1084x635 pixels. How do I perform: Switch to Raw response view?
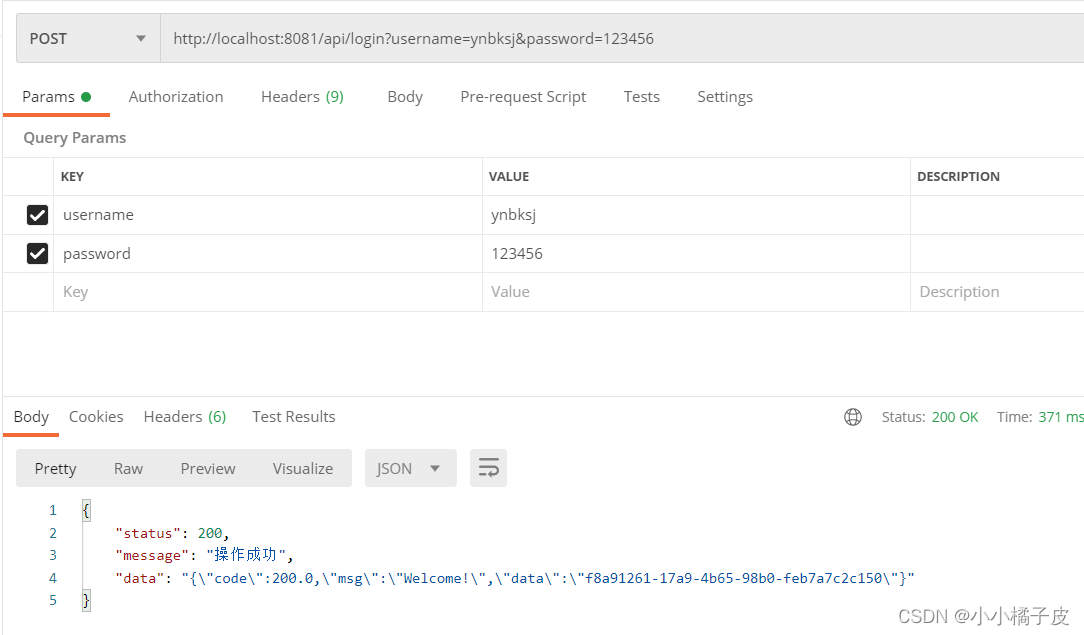pyautogui.click(x=128, y=468)
